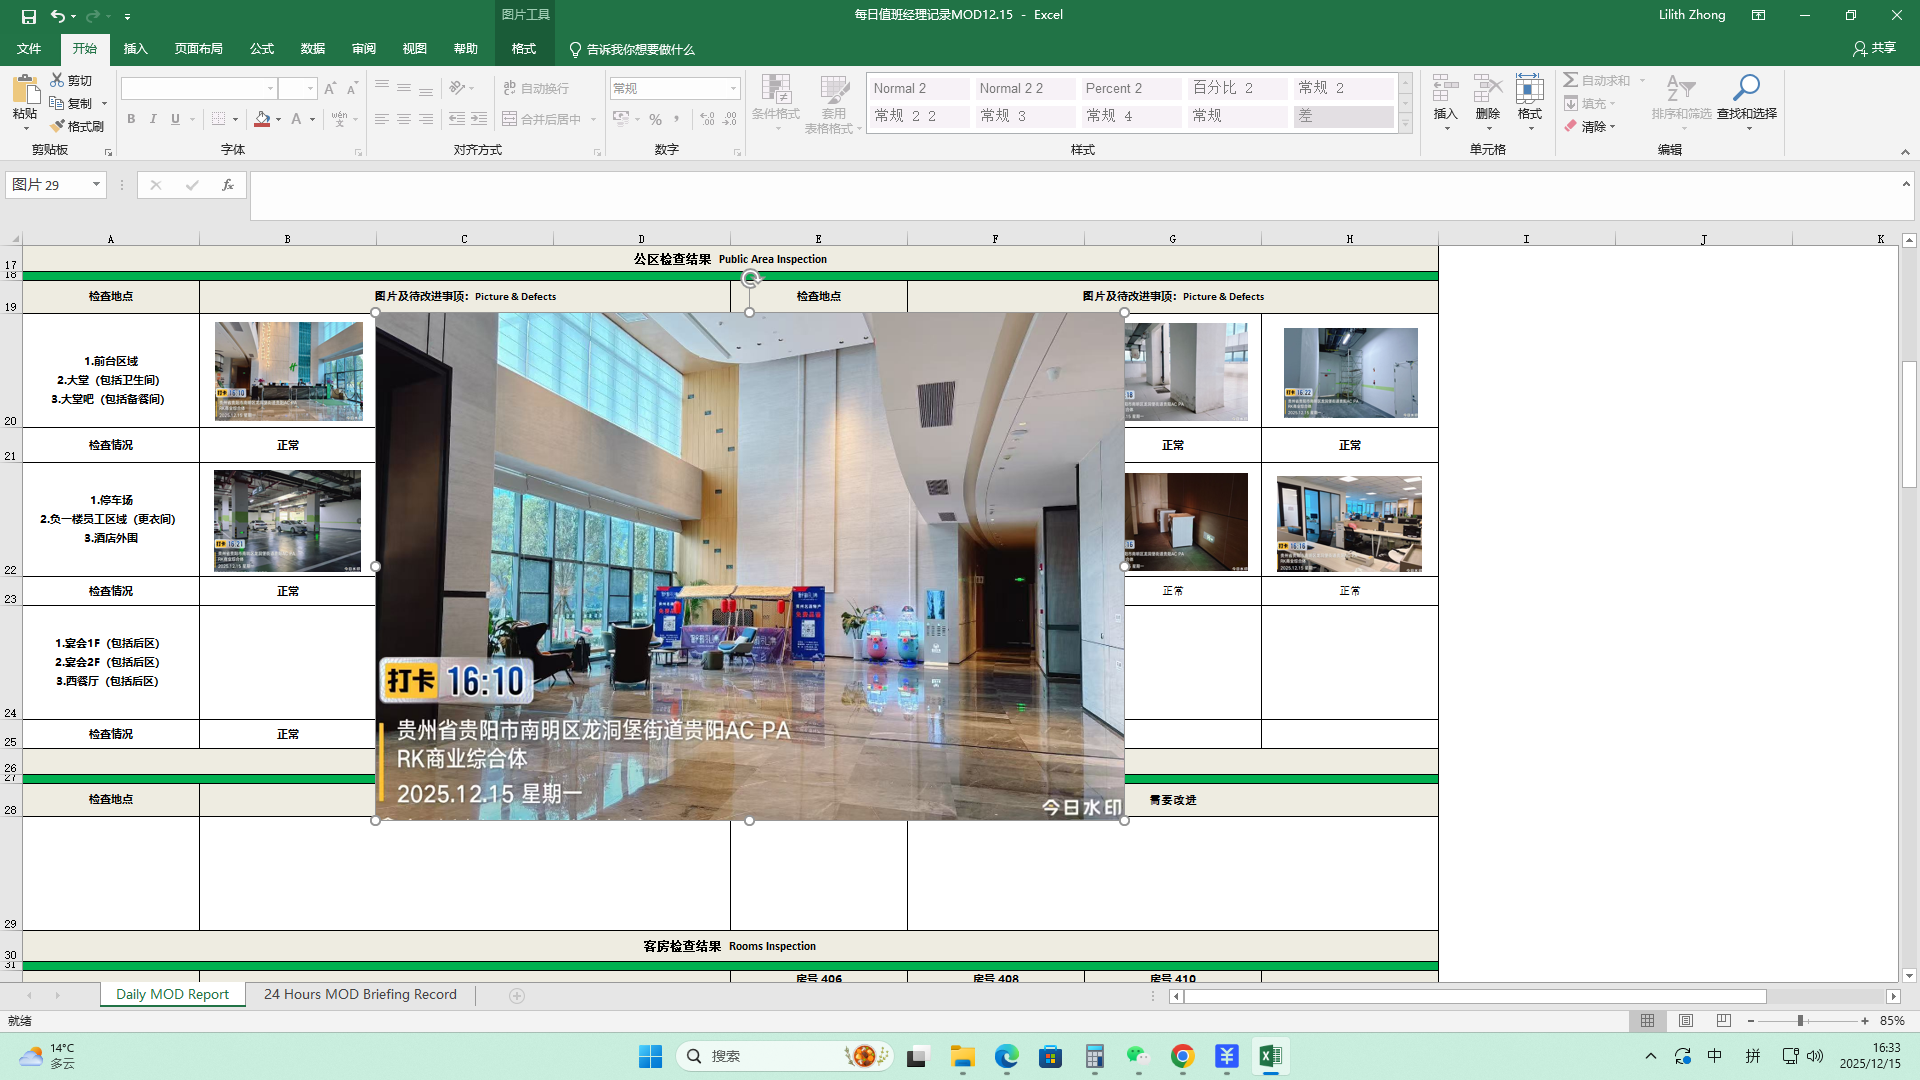This screenshot has height=1080, width=1920.
Task: Click the Insert Function fx icon
Action: click(228, 185)
